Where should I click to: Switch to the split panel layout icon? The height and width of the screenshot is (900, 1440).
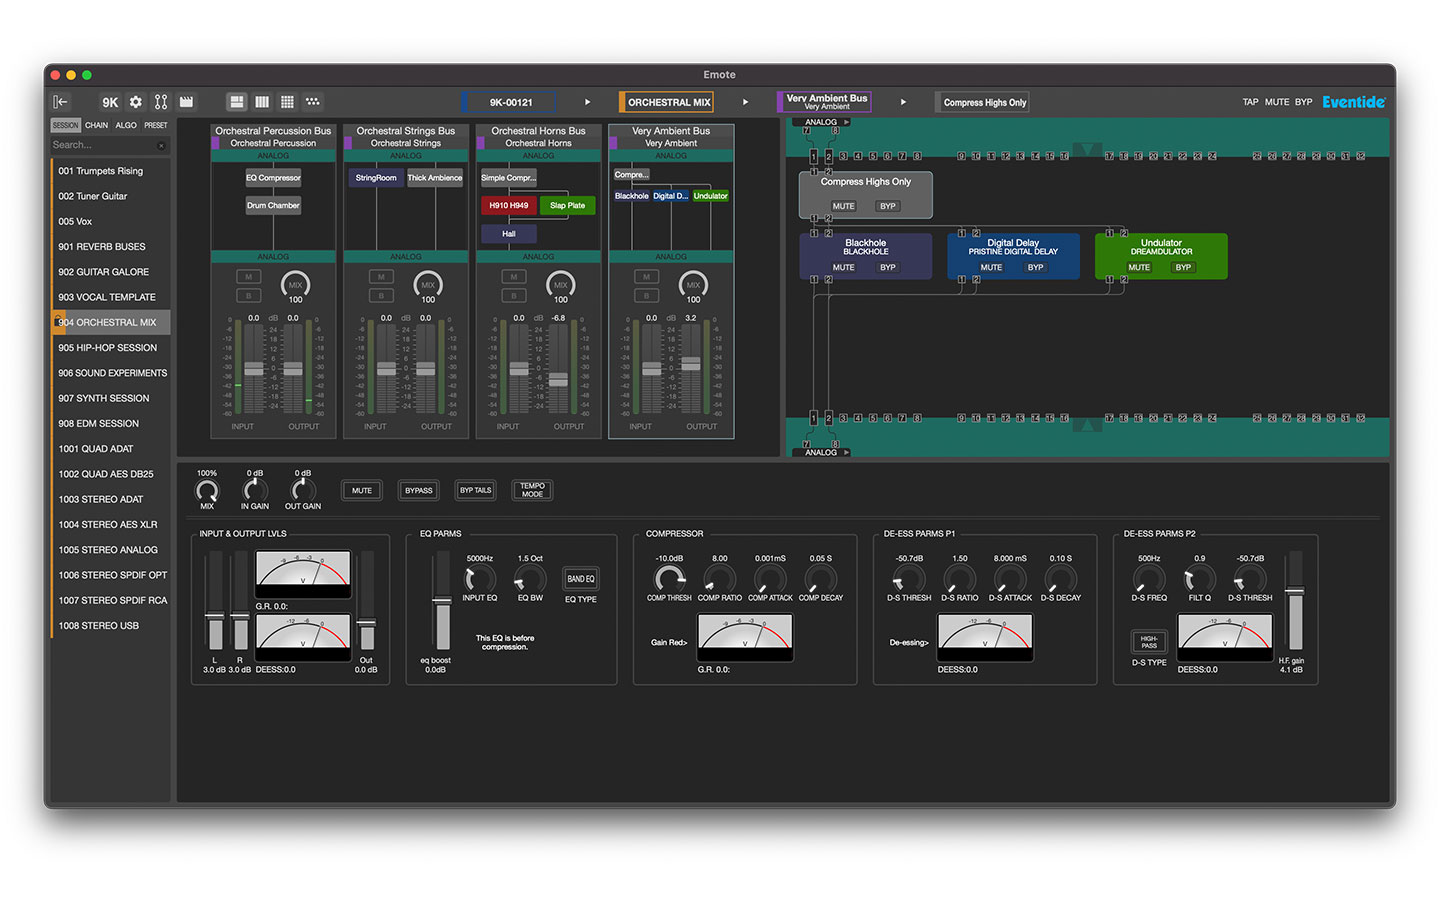click(237, 102)
